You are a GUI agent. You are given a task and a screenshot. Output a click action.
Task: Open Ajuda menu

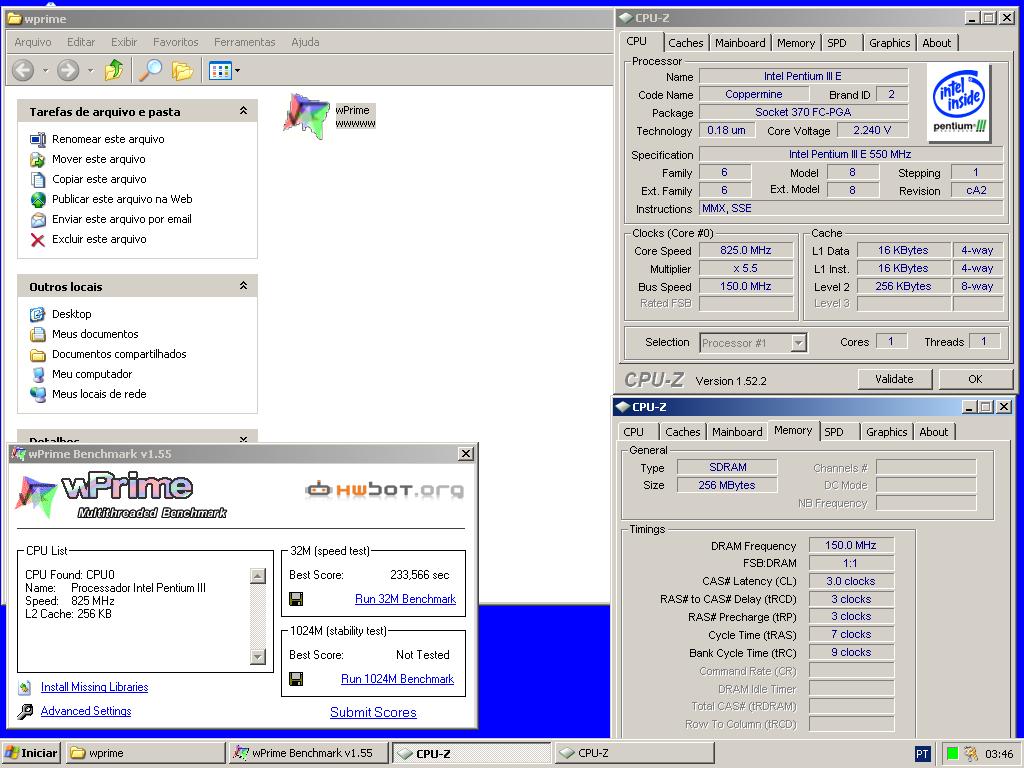point(305,42)
